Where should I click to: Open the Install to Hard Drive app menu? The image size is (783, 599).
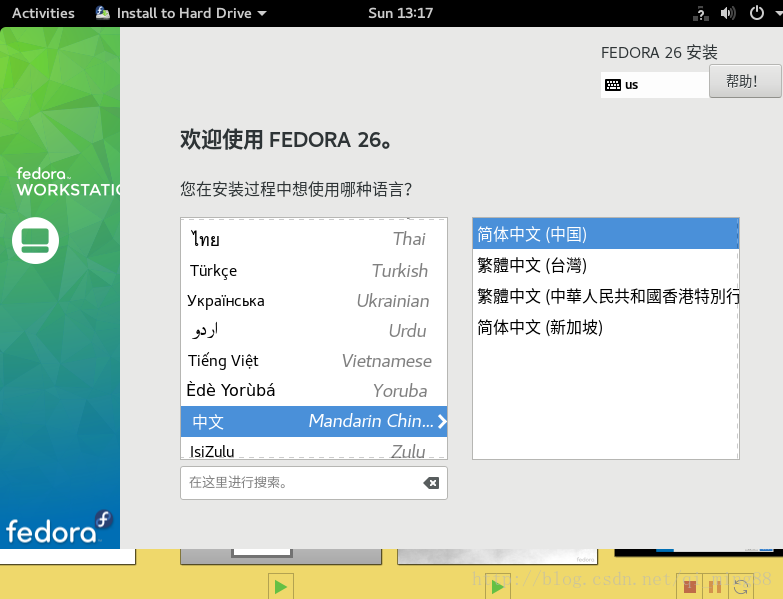181,13
